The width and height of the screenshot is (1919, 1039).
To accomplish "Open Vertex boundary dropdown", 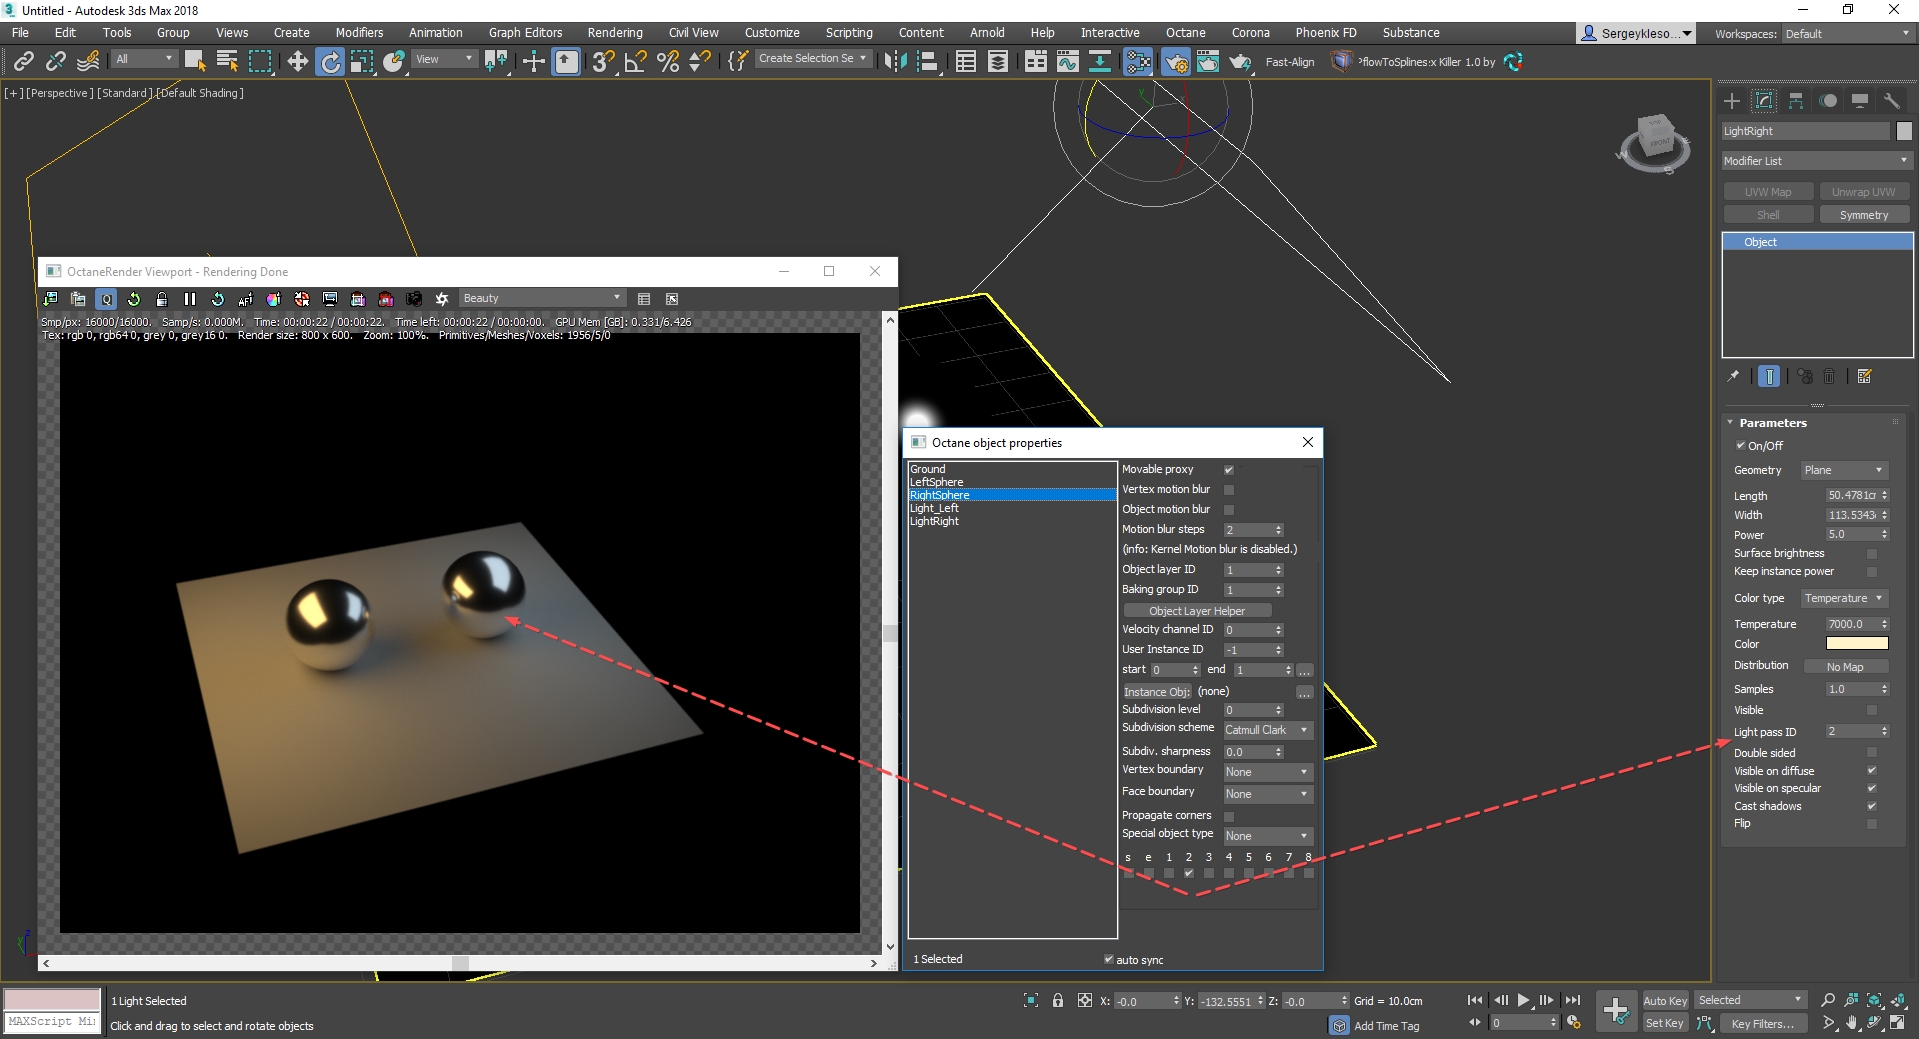I will [1267, 772].
